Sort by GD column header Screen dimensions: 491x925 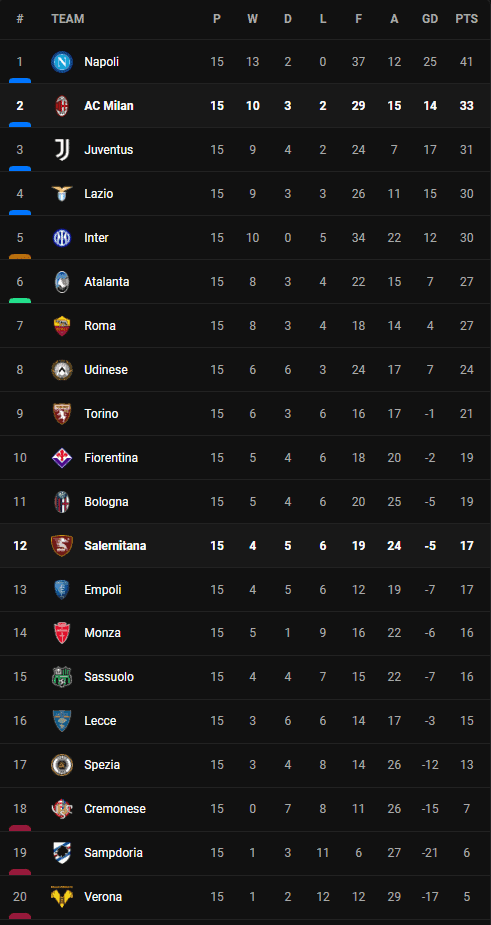coord(430,19)
